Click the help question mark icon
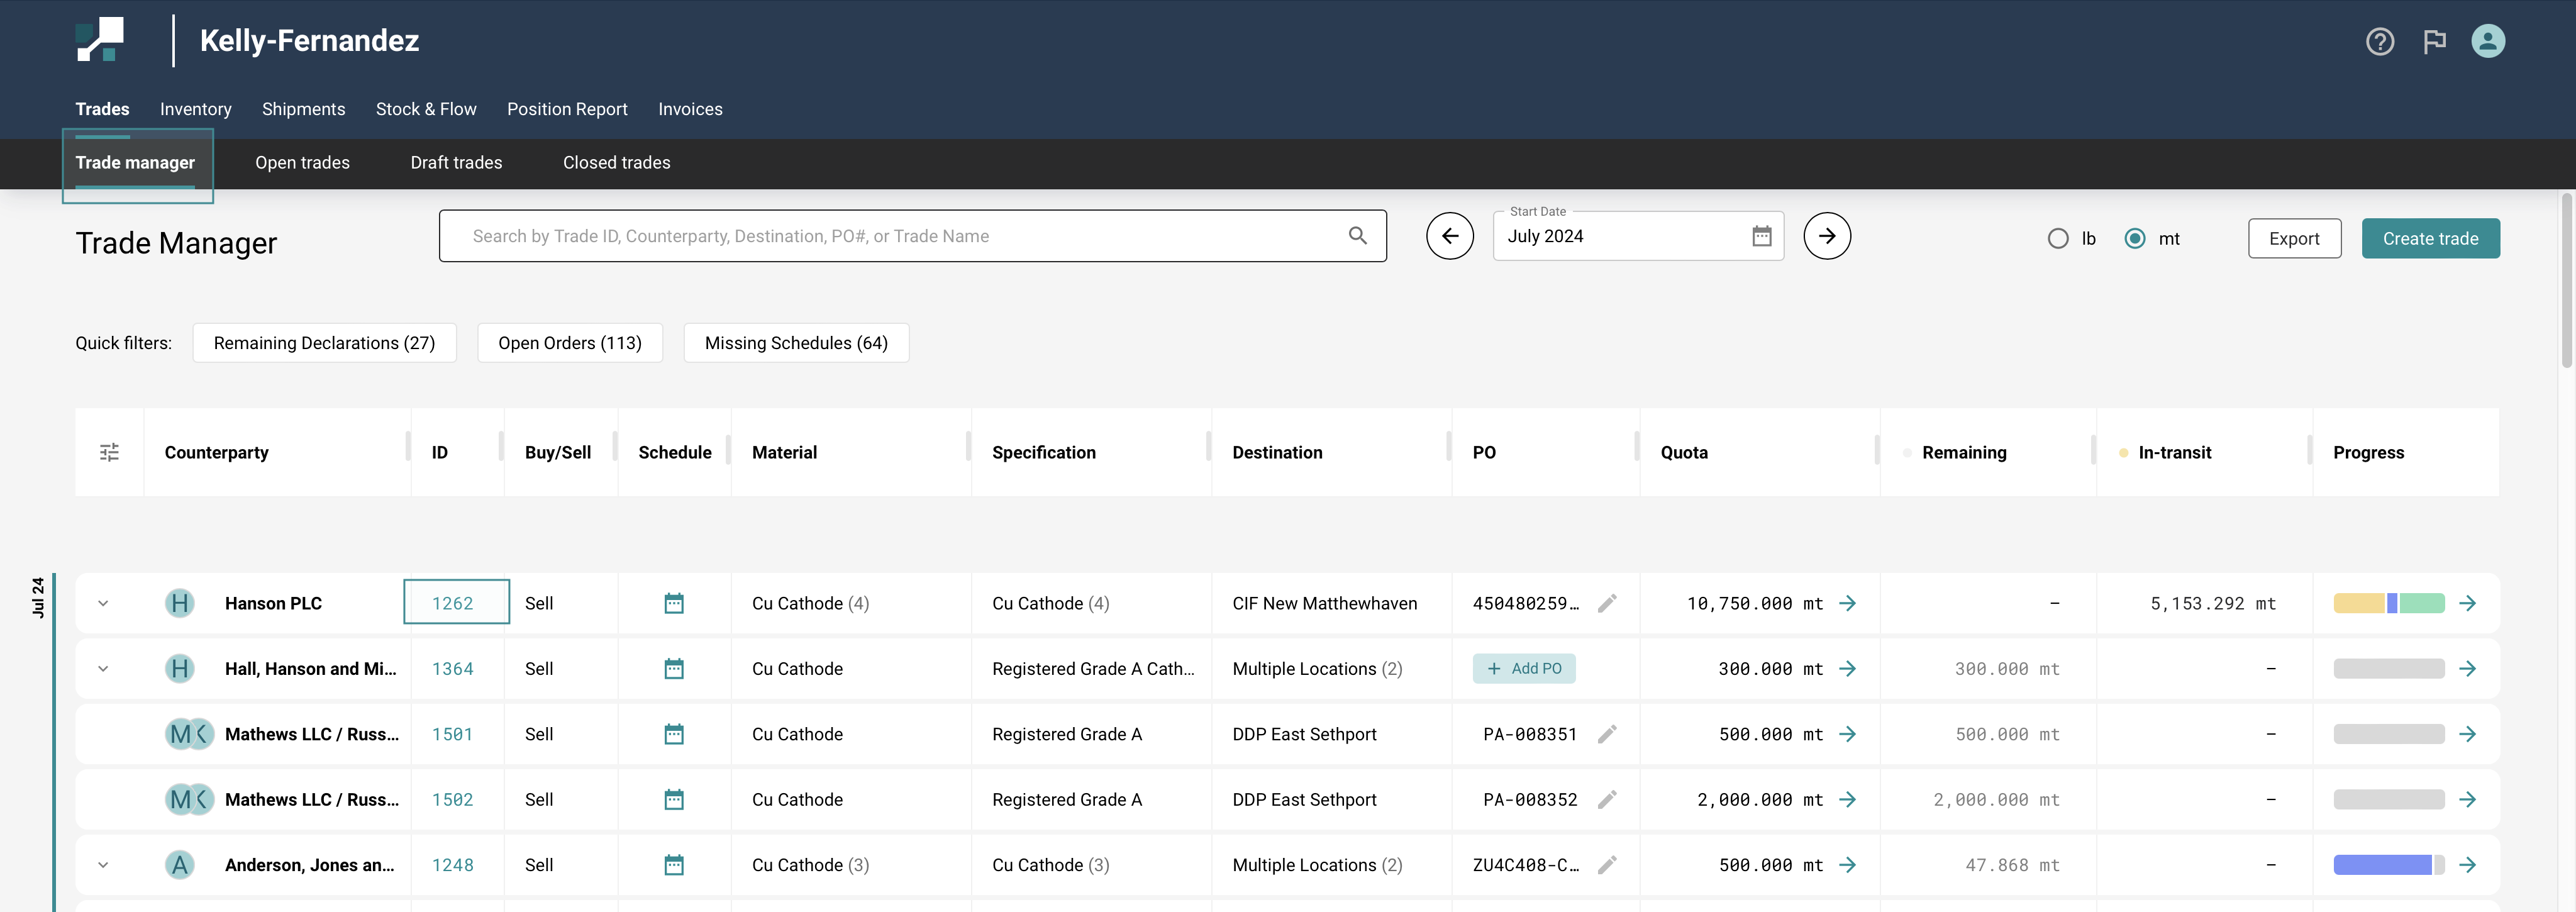Image resolution: width=2576 pixels, height=912 pixels. pos(2379,41)
